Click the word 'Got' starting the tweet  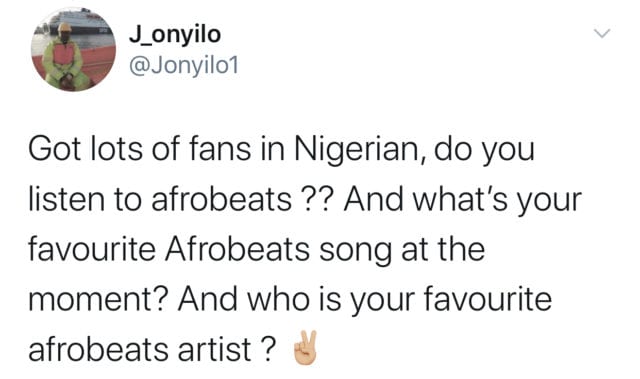(x=54, y=148)
